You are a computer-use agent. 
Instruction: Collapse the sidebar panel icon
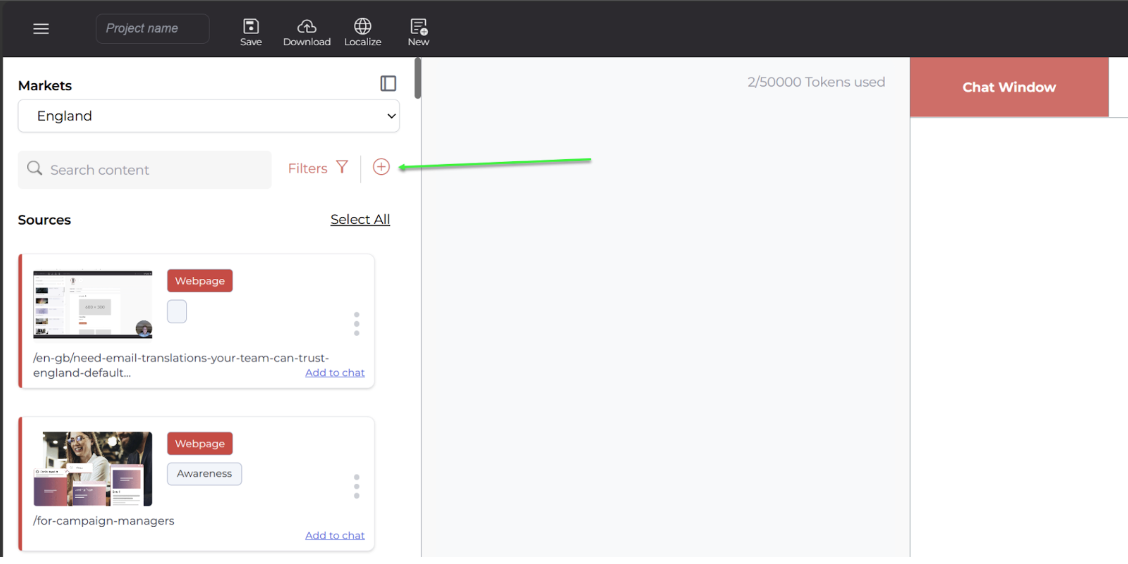tap(388, 84)
